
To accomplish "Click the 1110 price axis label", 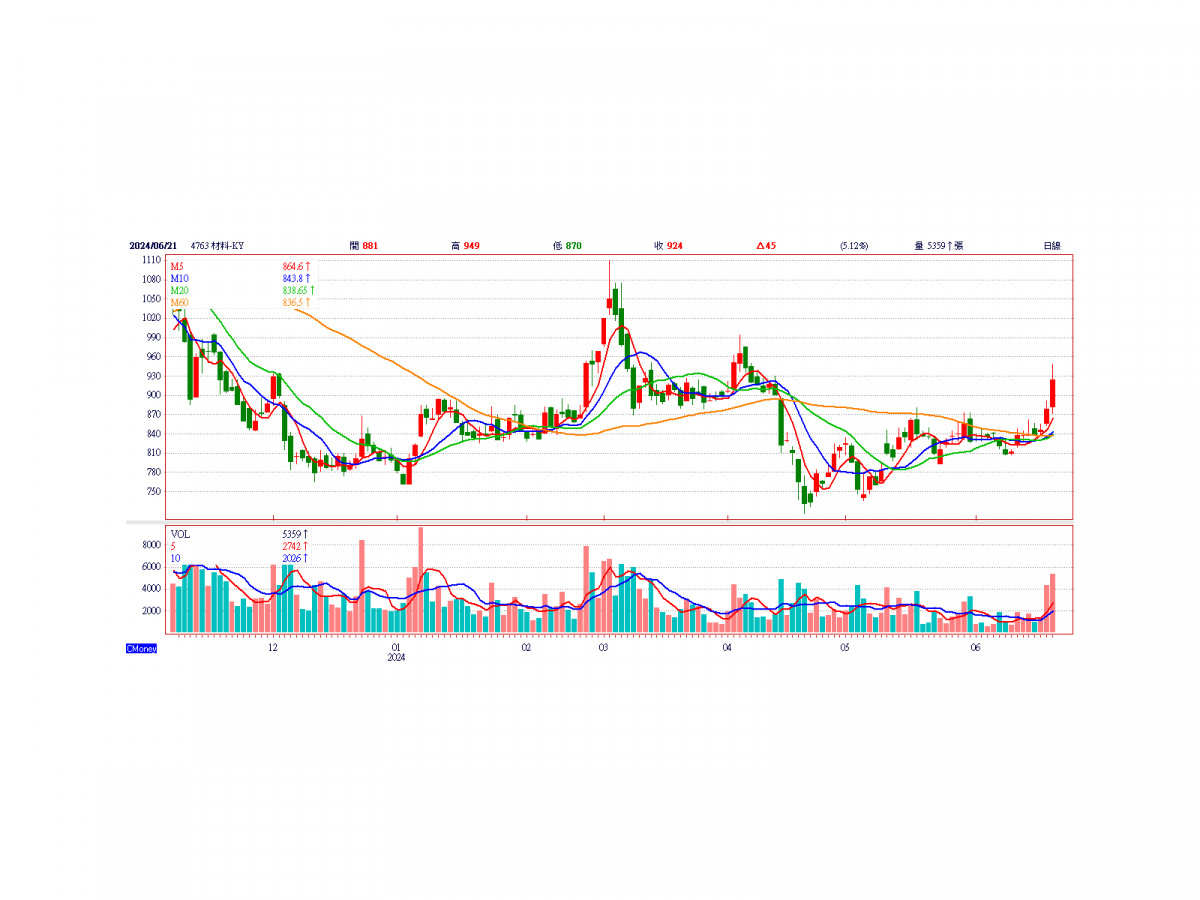I will [x=152, y=259].
